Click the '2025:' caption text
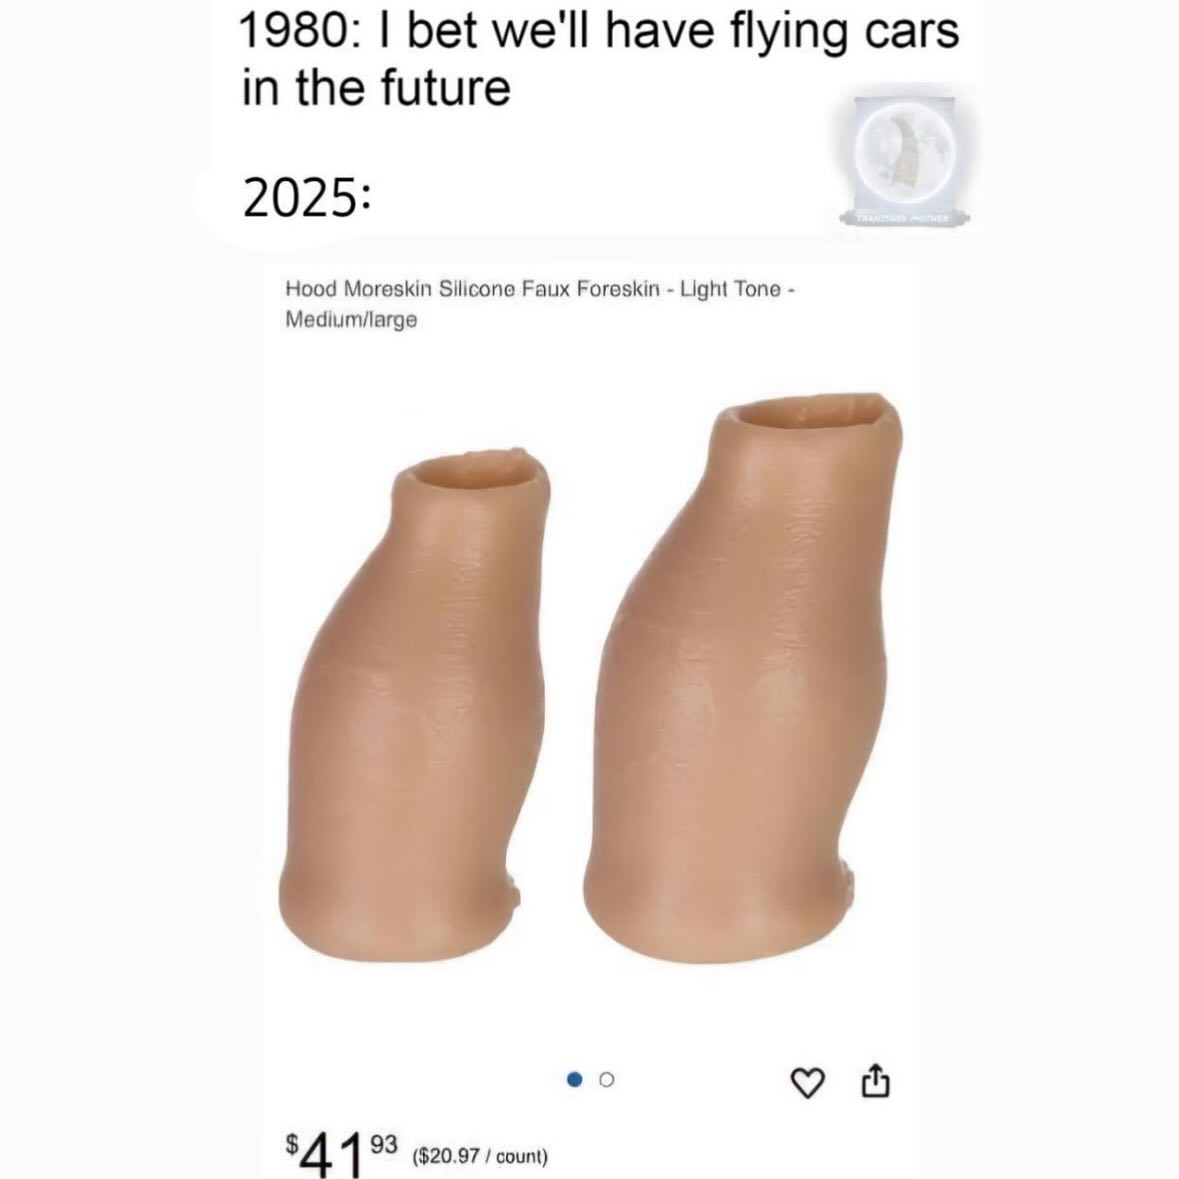The width and height of the screenshot is (1179, 1179). pos(306,199)
